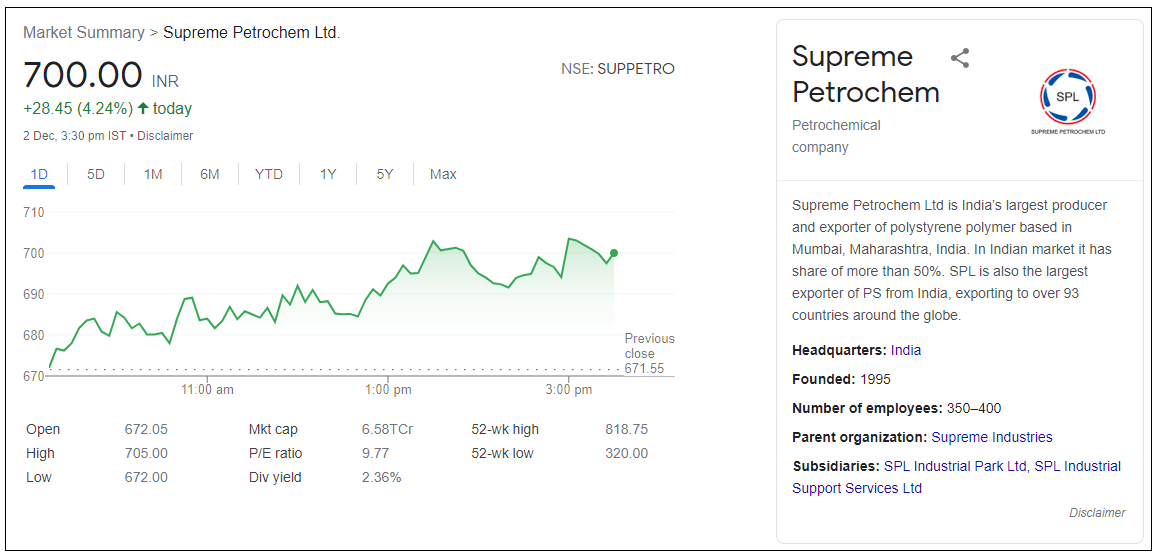The width and height of the screenshot is (1160, 560).
Task: Click the 11:00 am axis label
Action: 208,389
